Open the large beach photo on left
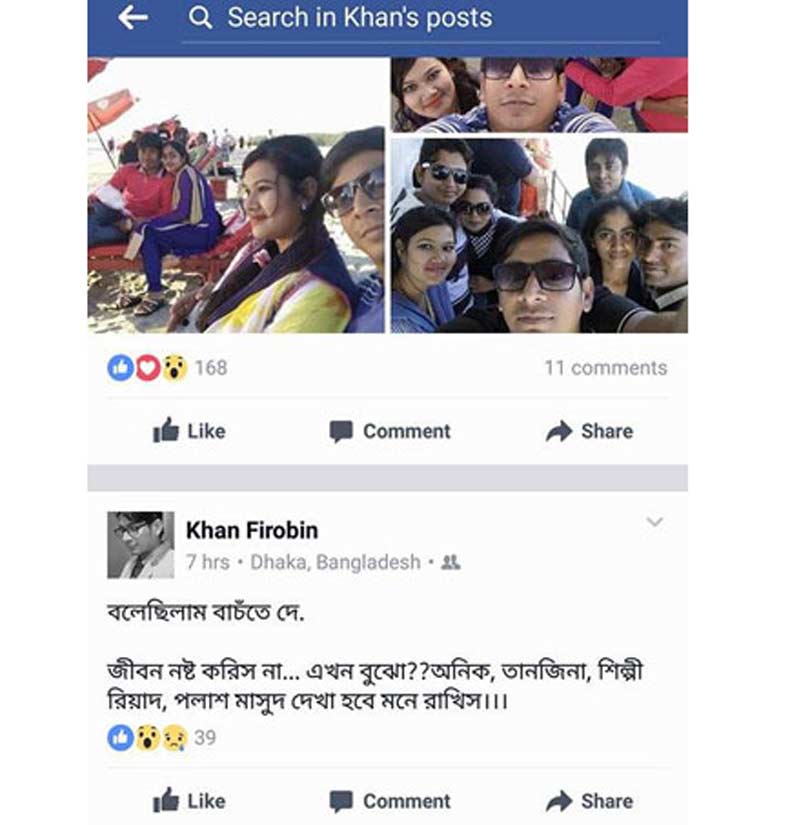The image size is (790, 825). click(x=236, y=195)
